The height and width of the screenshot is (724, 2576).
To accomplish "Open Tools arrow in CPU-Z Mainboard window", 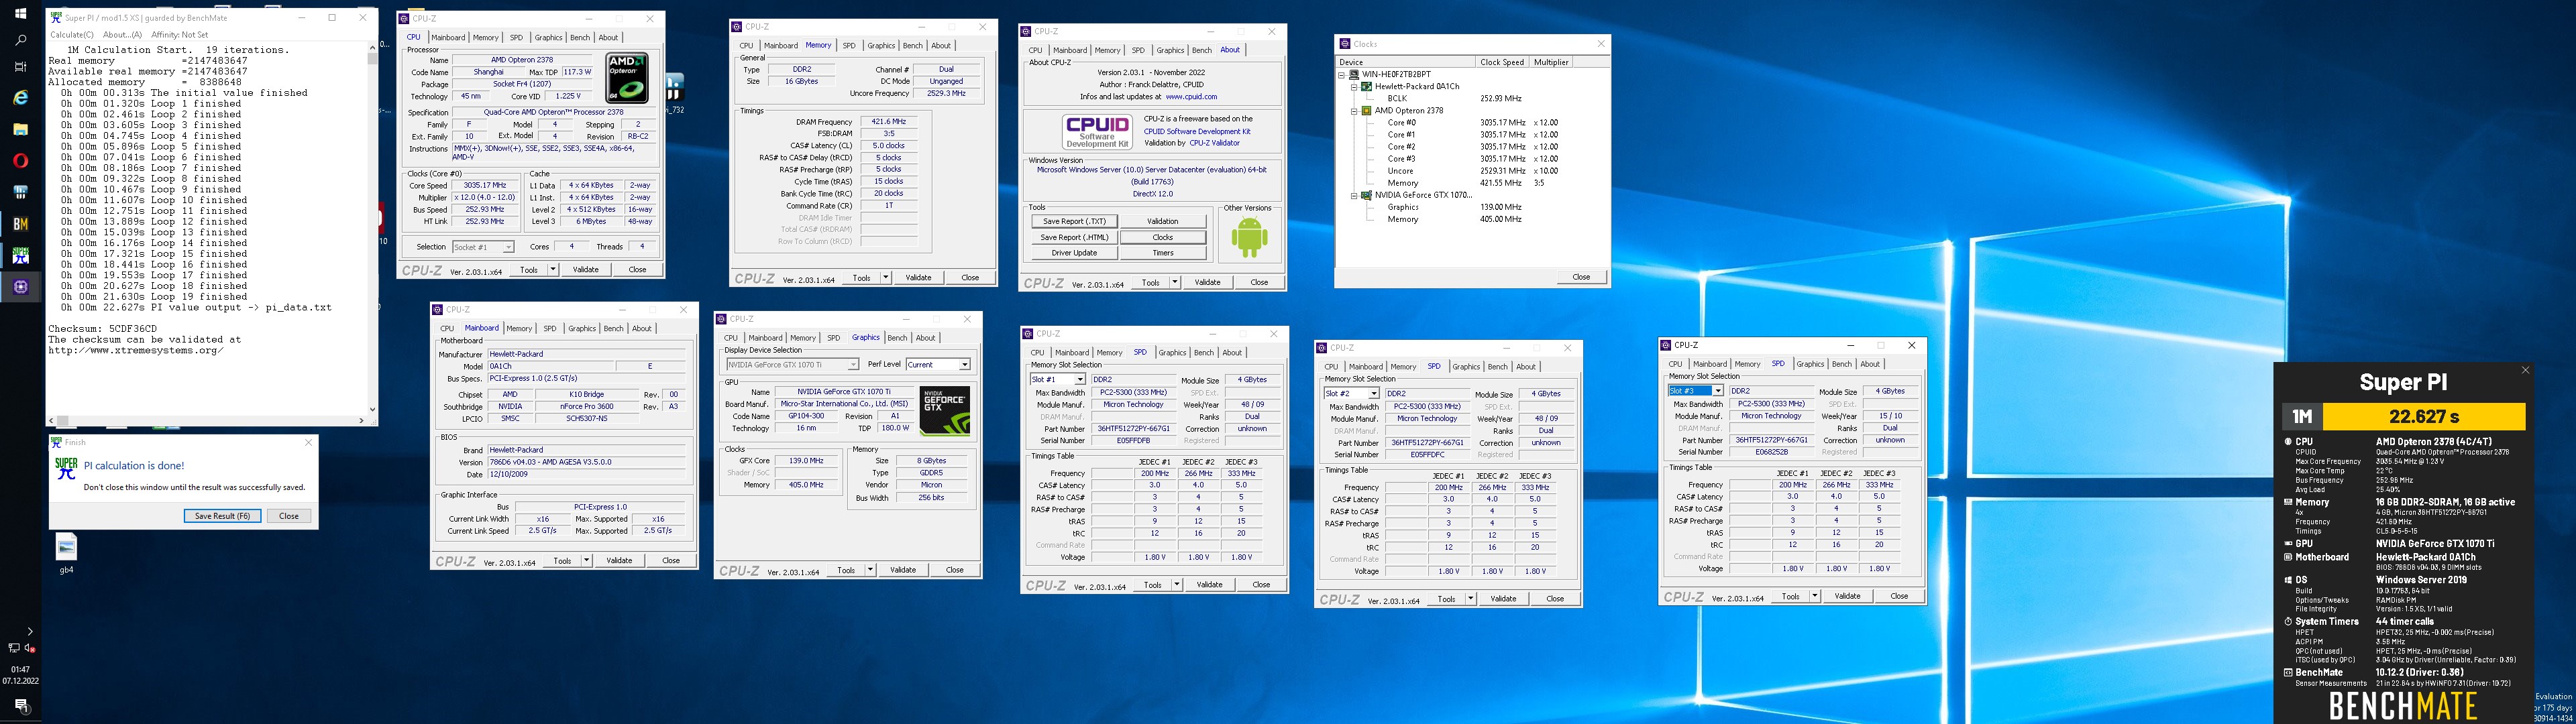I will 586,561.
